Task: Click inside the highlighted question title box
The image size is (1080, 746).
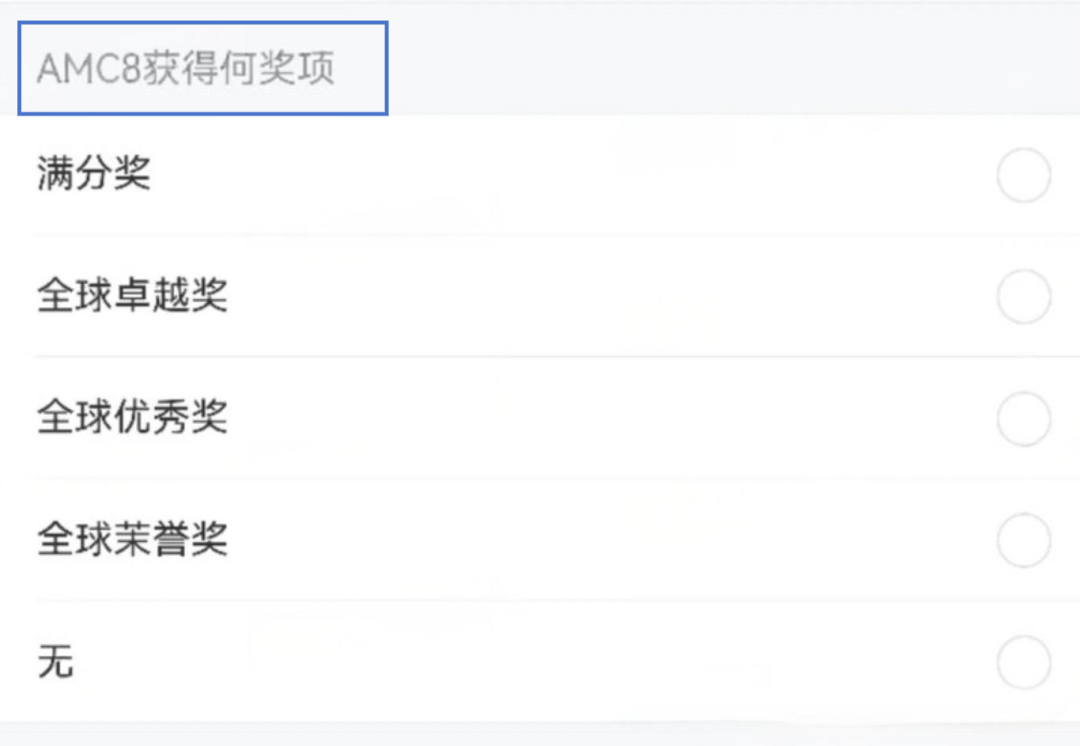Action: pos(202,67)
